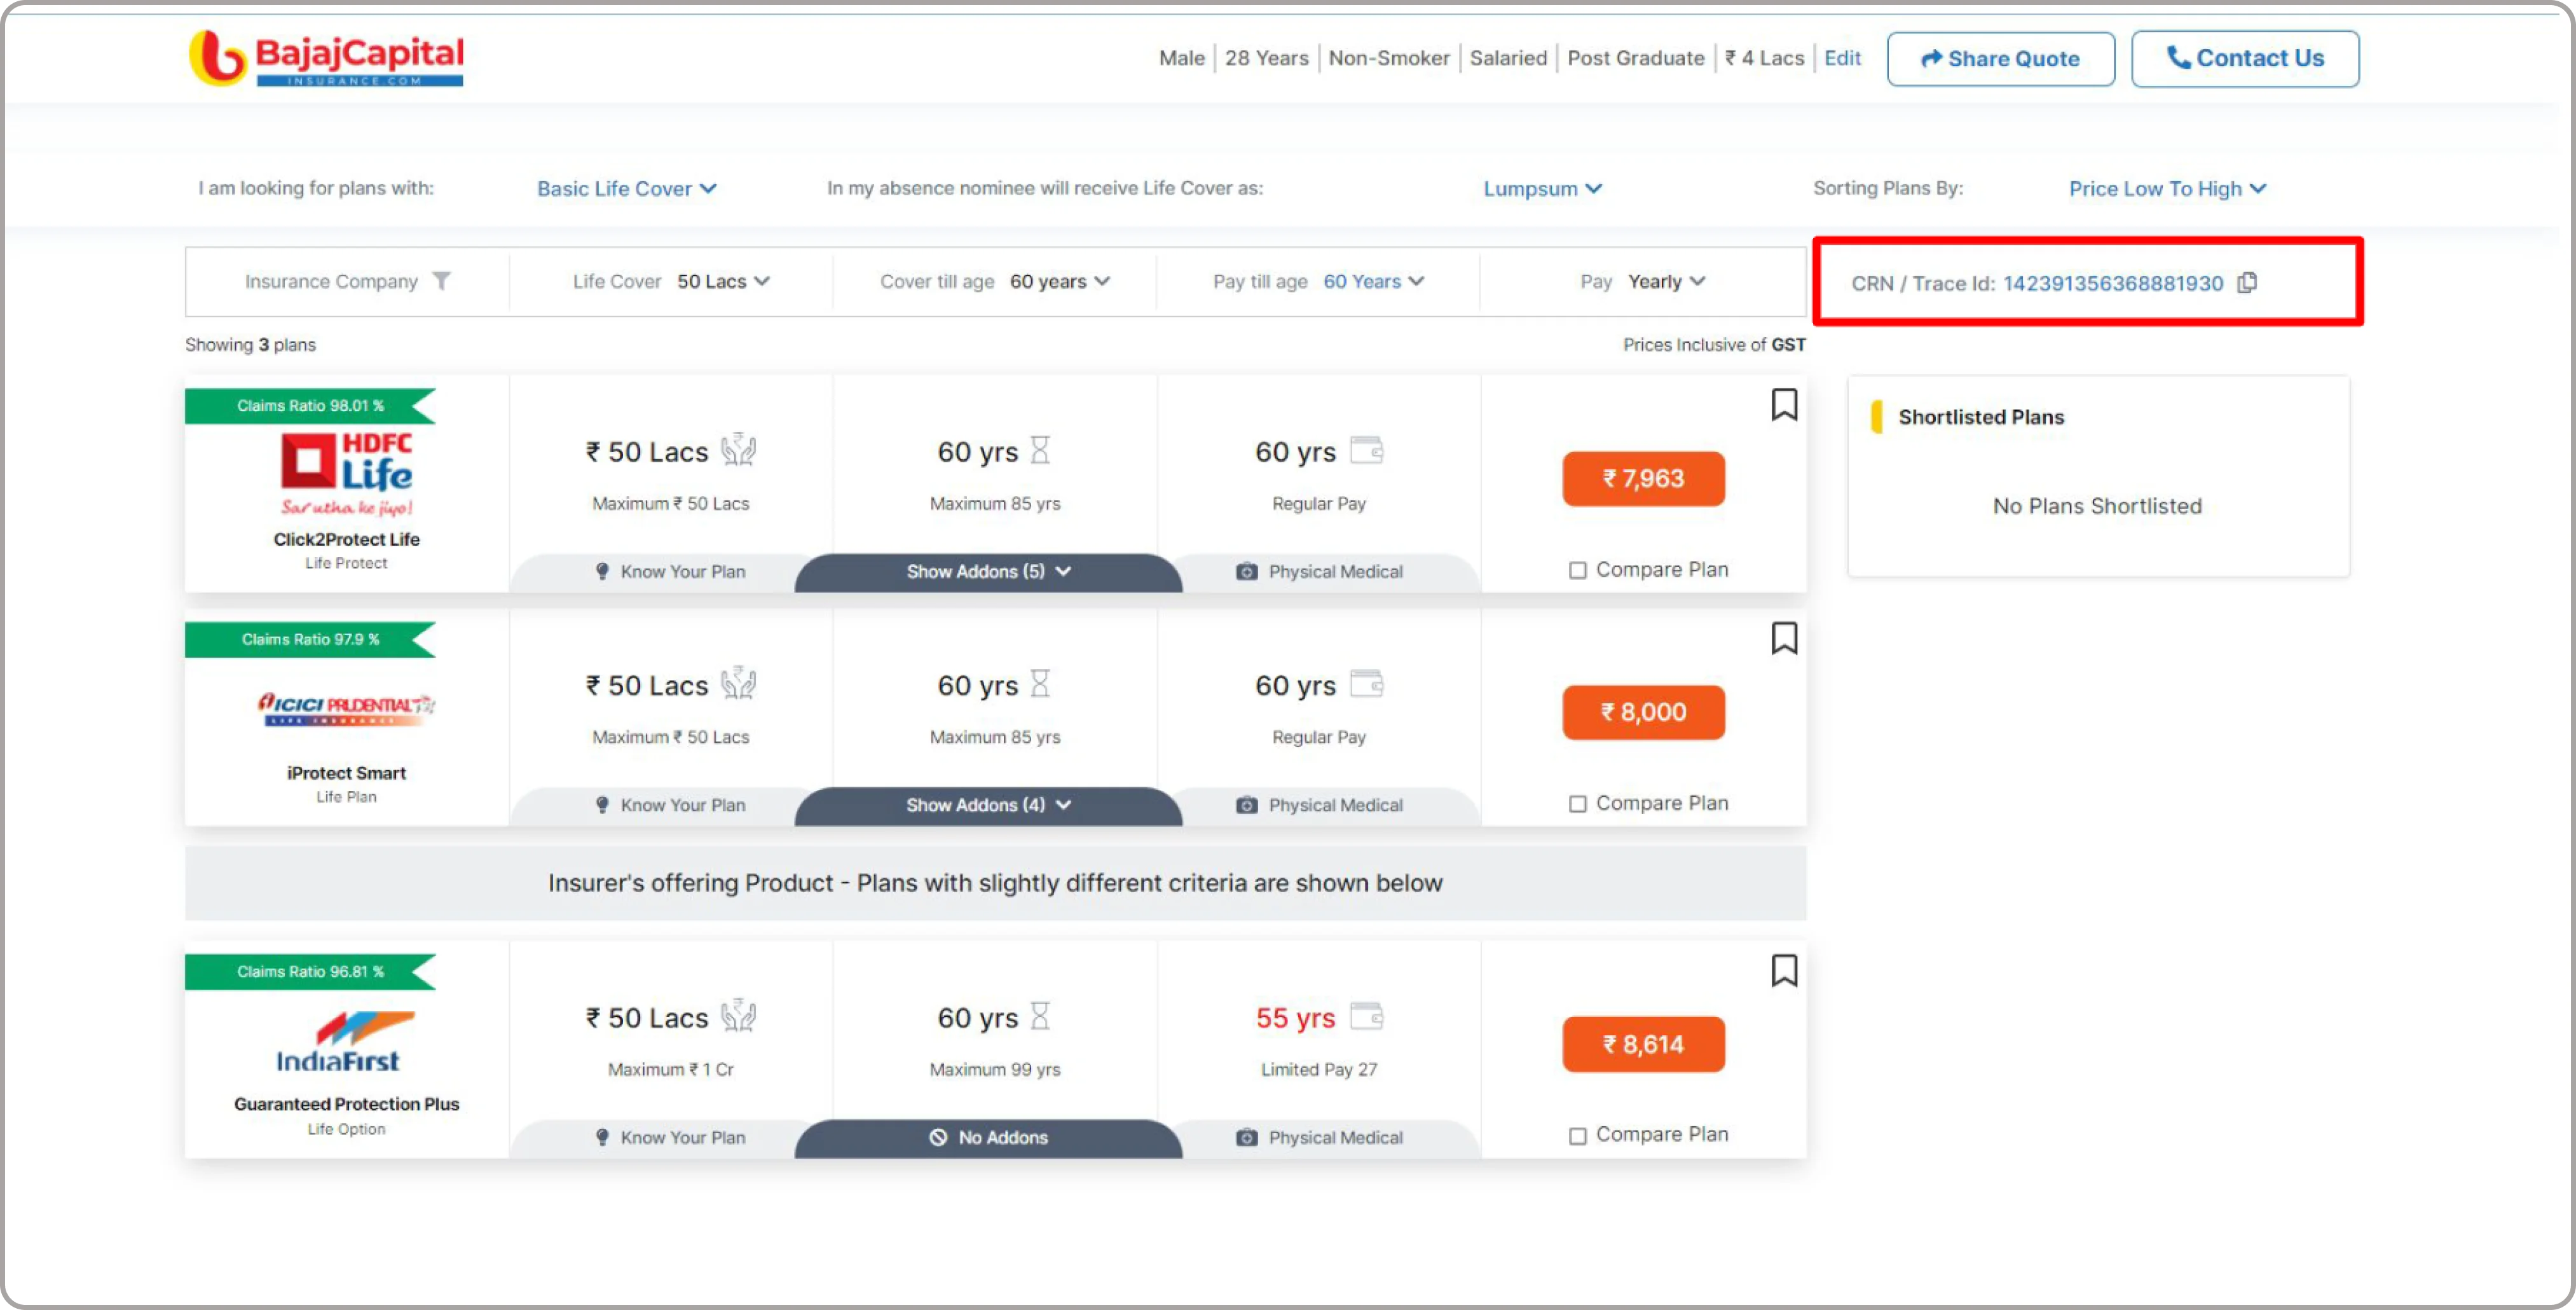This screenshot has height=1310, width=2576.
Task: View Physical Medical info for HDFC plan
Action: tap(1320, 572)
